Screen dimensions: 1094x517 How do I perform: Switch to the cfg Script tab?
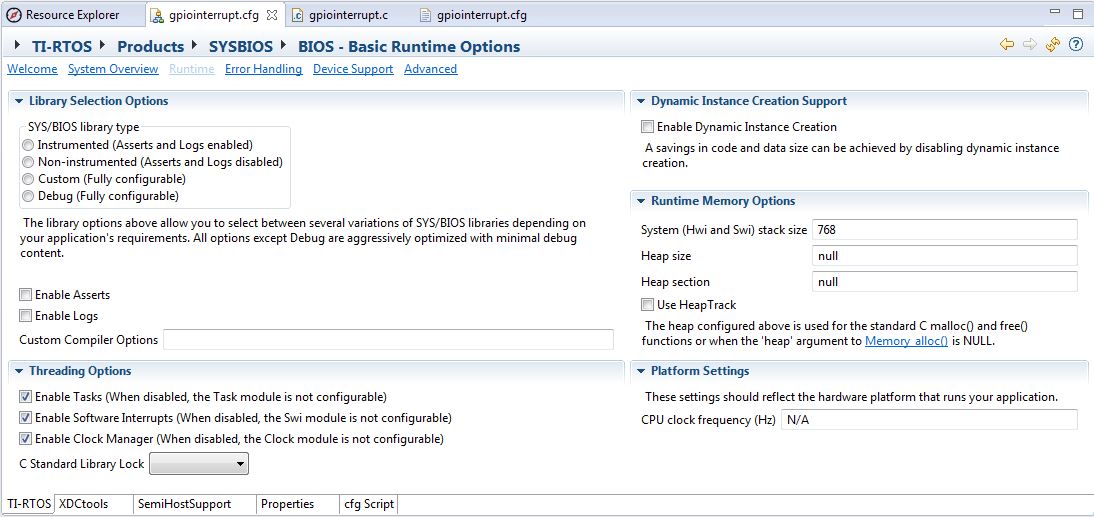point(368,504)
